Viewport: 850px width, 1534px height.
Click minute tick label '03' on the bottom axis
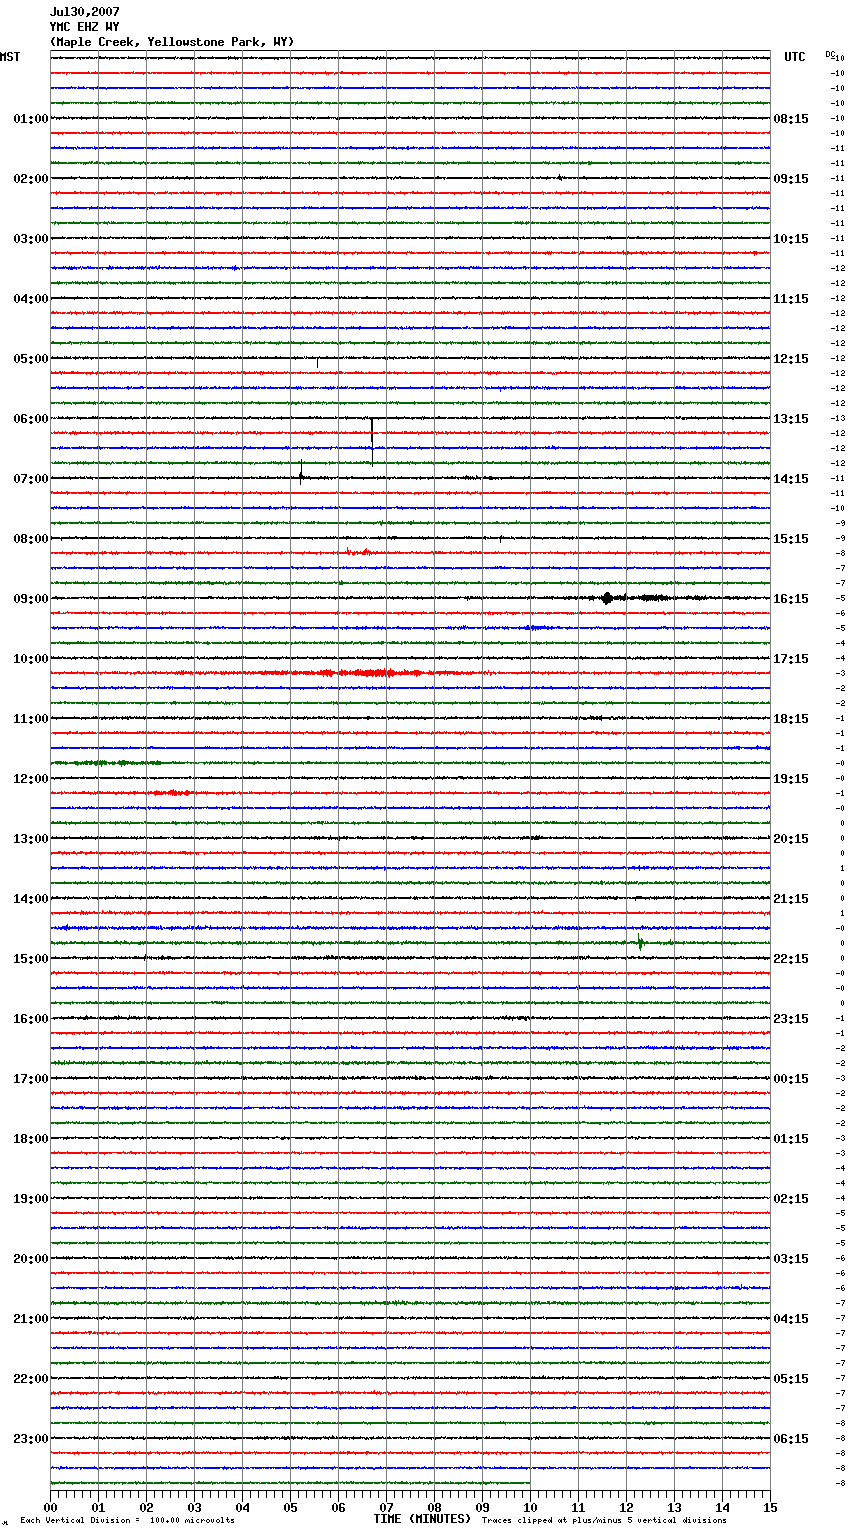tap(194, 1507)
